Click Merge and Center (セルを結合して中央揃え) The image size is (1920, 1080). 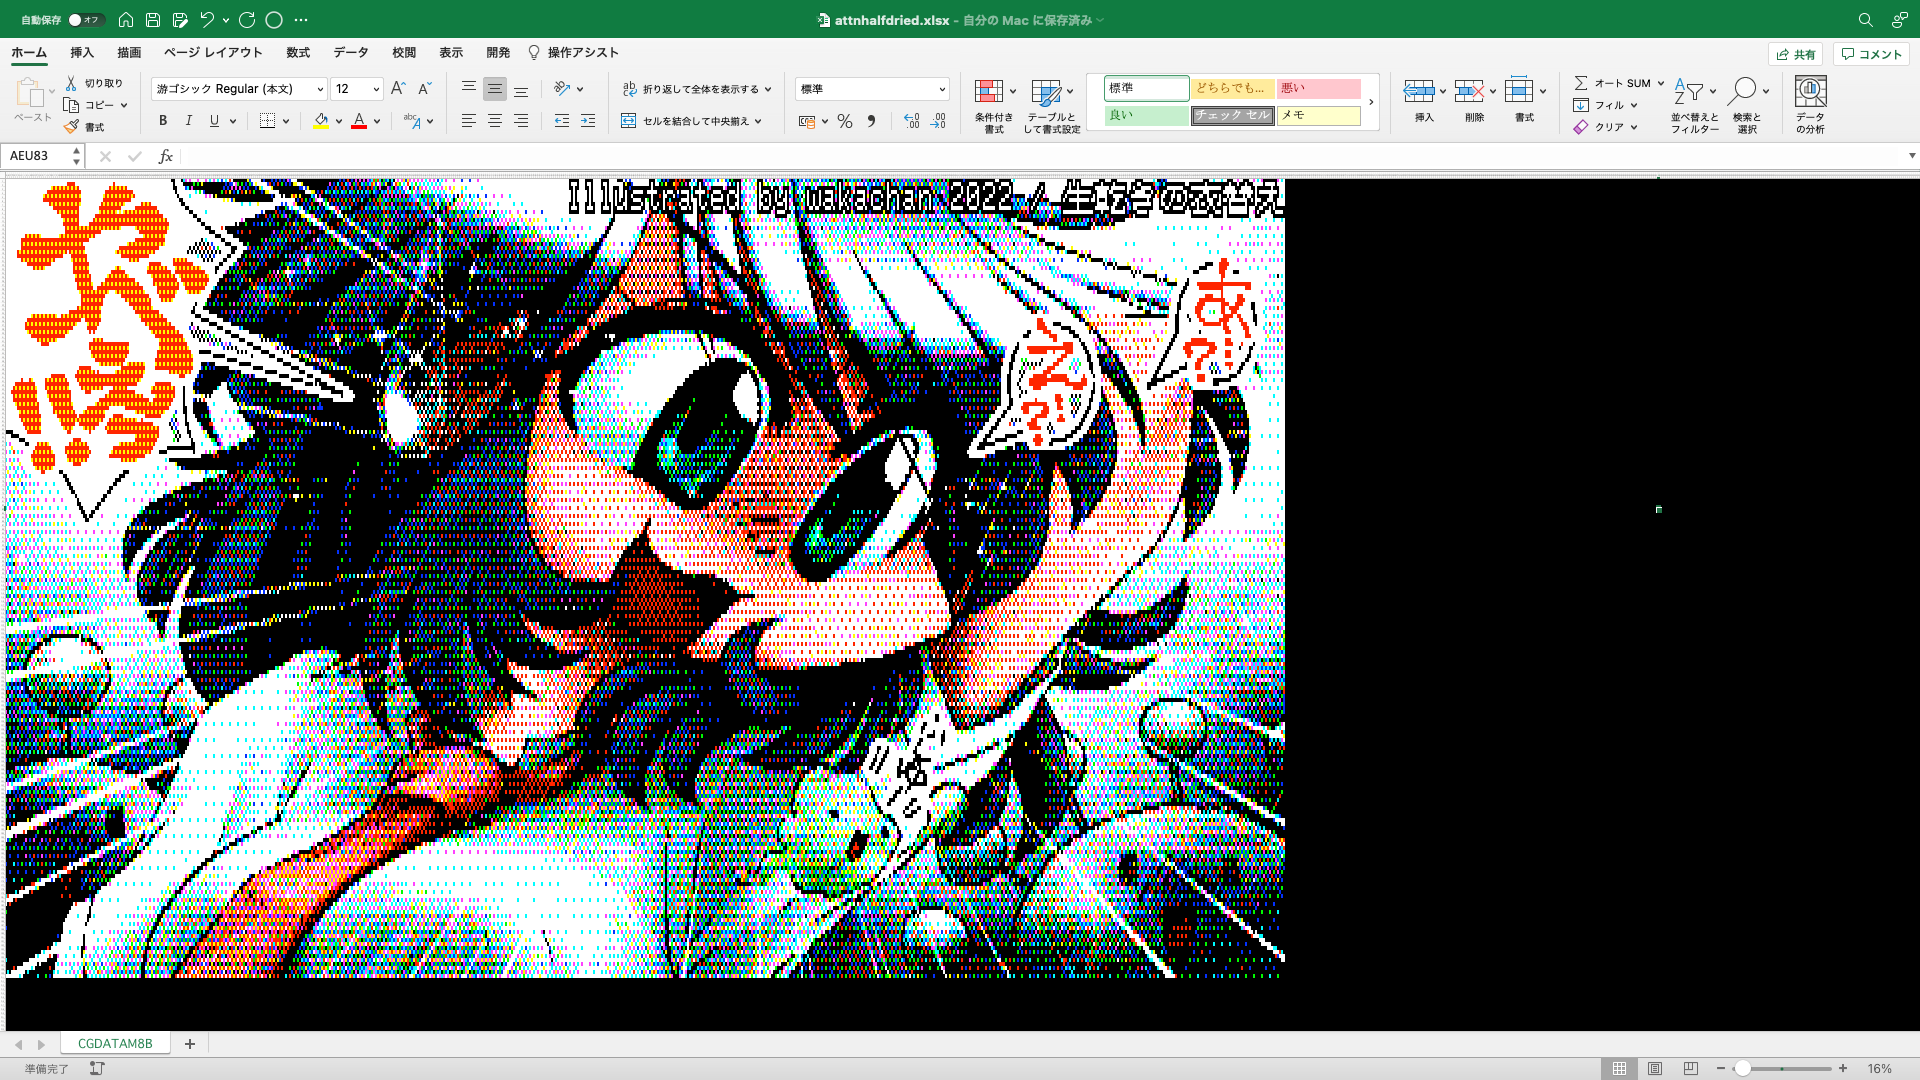coord(691,121)
